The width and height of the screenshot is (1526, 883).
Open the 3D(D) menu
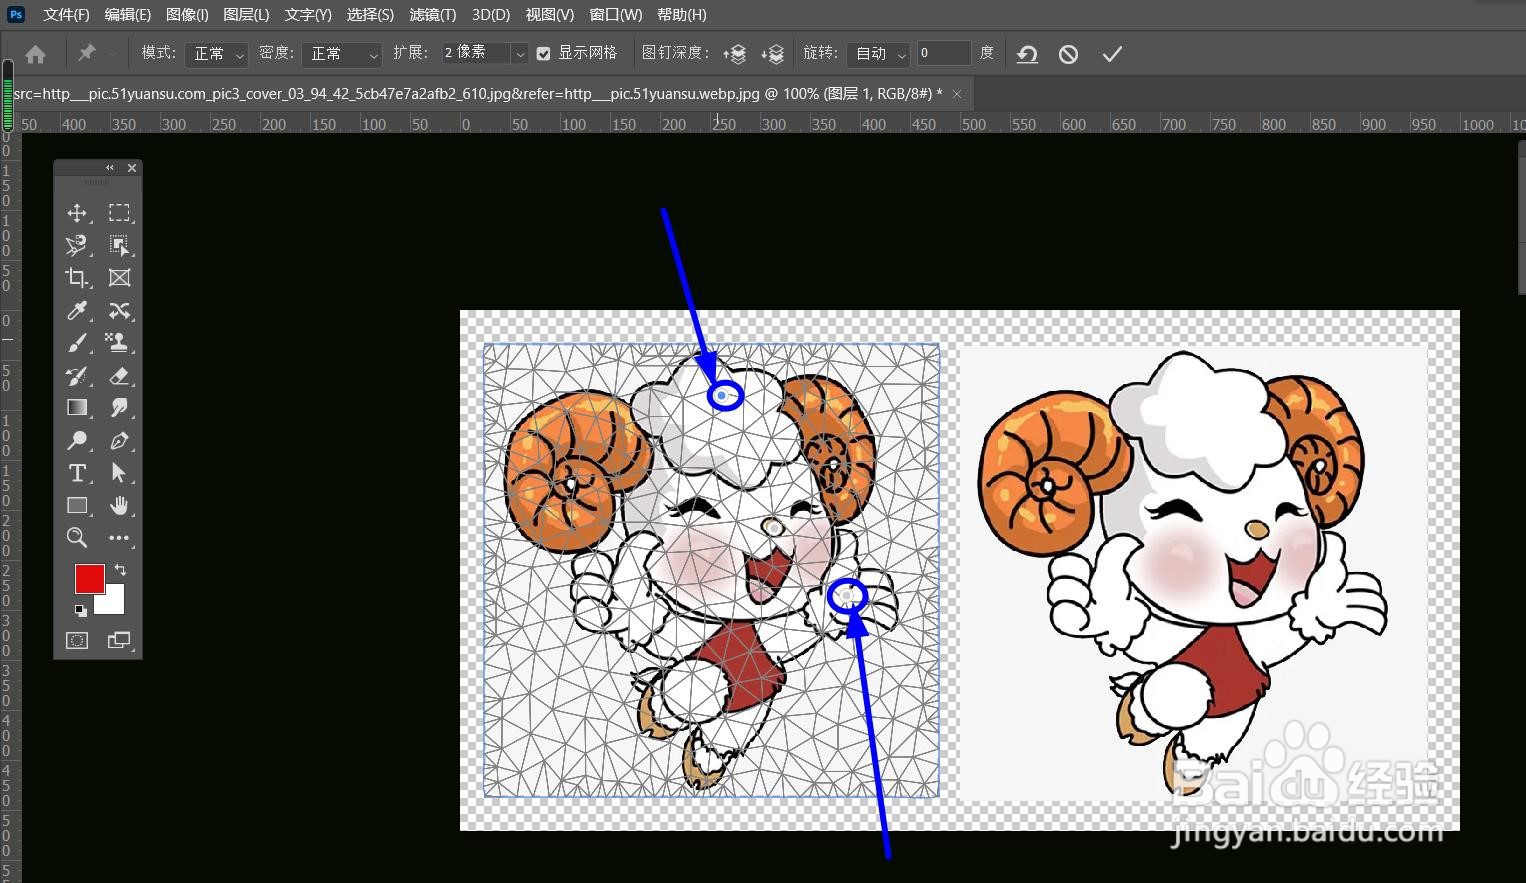(x=491, y=14)
